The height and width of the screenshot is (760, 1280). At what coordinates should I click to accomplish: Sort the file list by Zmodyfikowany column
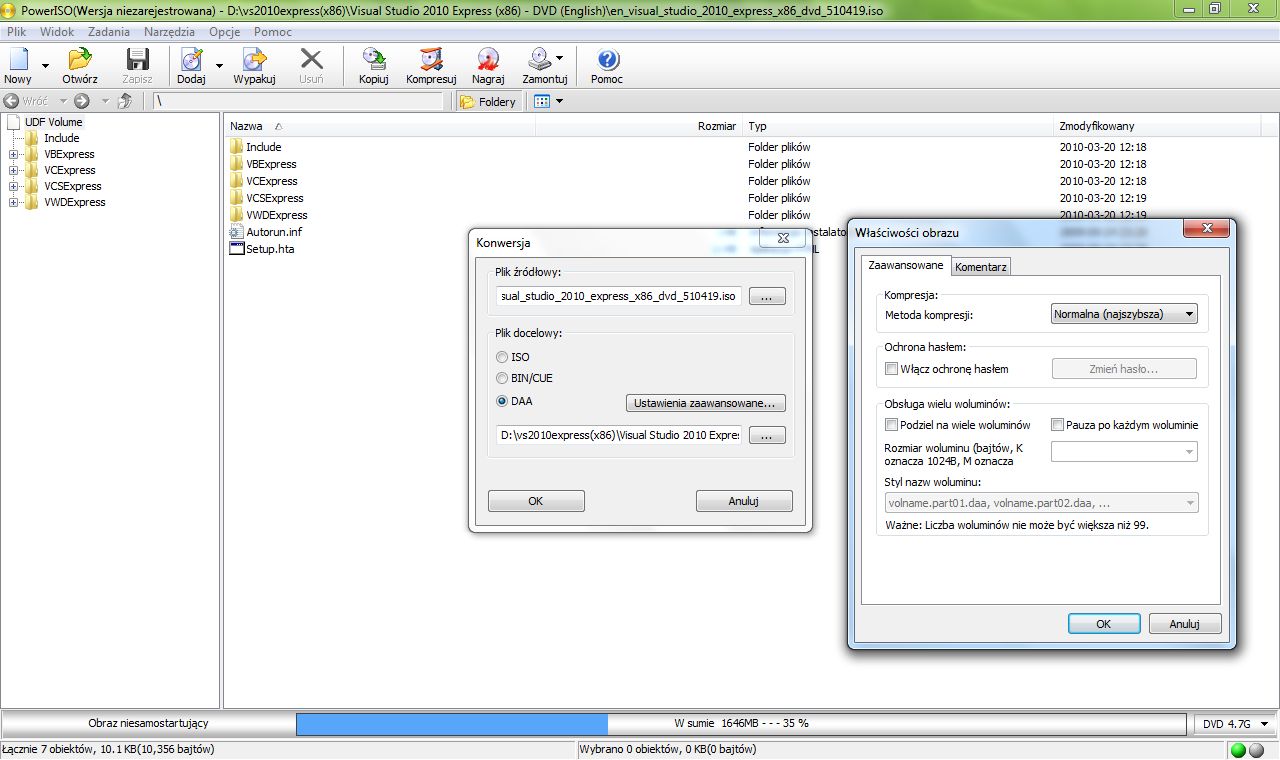(1158, 126)
